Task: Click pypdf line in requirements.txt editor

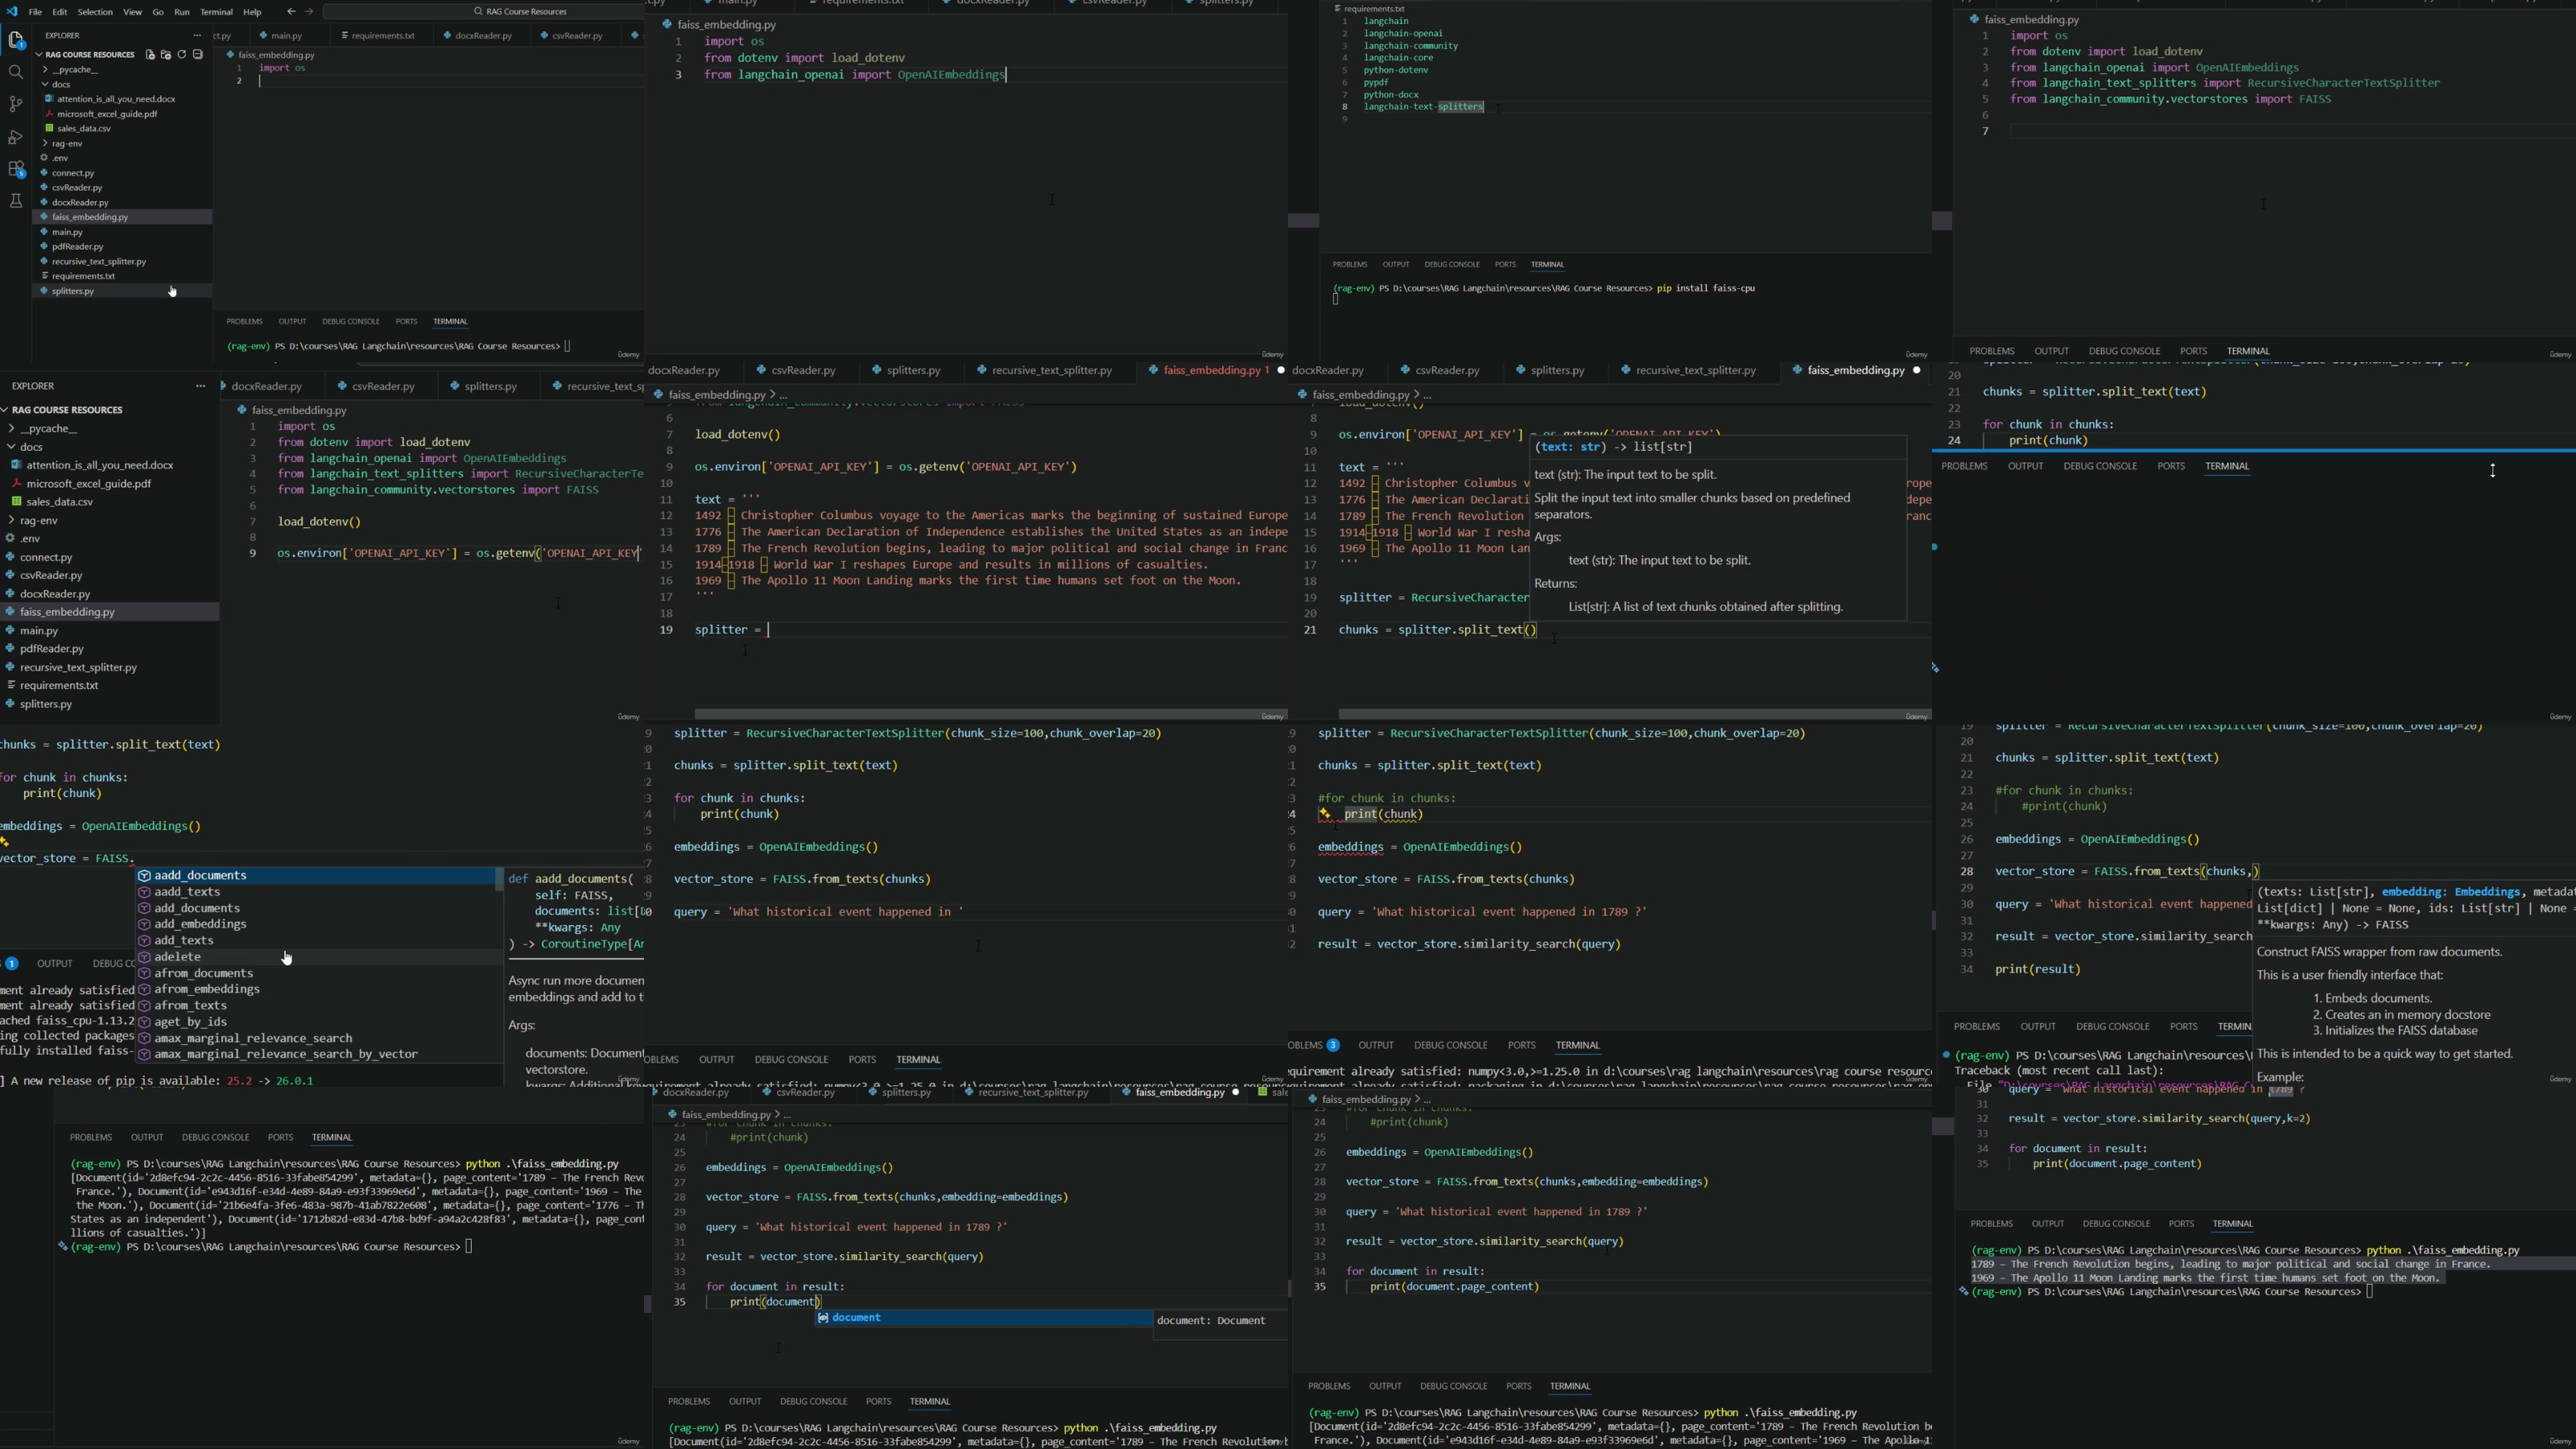Action: [x=1376, y=83]
